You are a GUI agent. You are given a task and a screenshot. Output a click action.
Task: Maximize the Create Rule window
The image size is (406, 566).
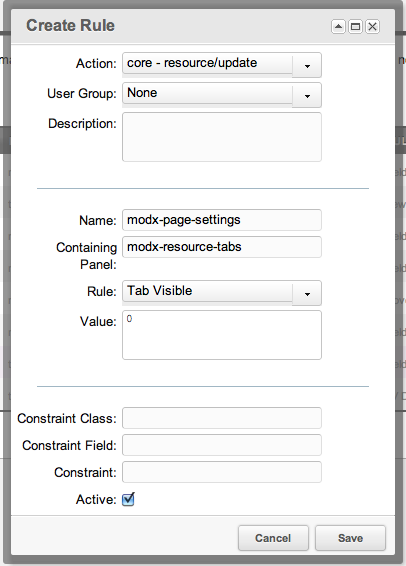click(x=355, y=26)
